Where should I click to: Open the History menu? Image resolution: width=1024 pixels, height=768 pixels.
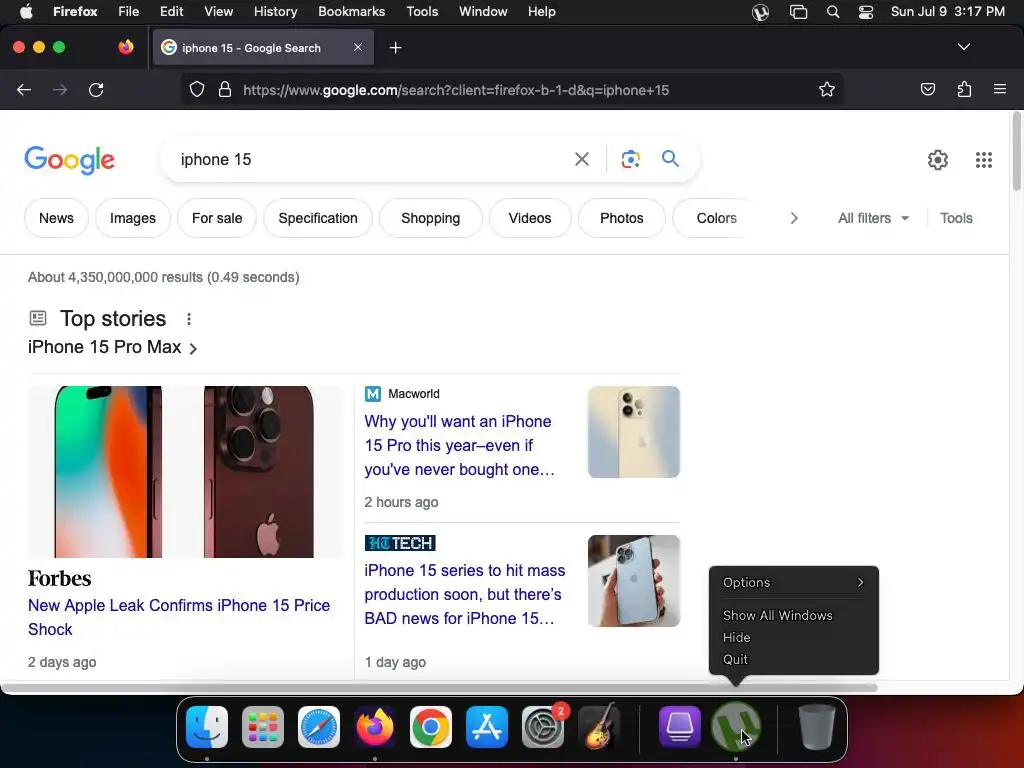tap(275, 12)
